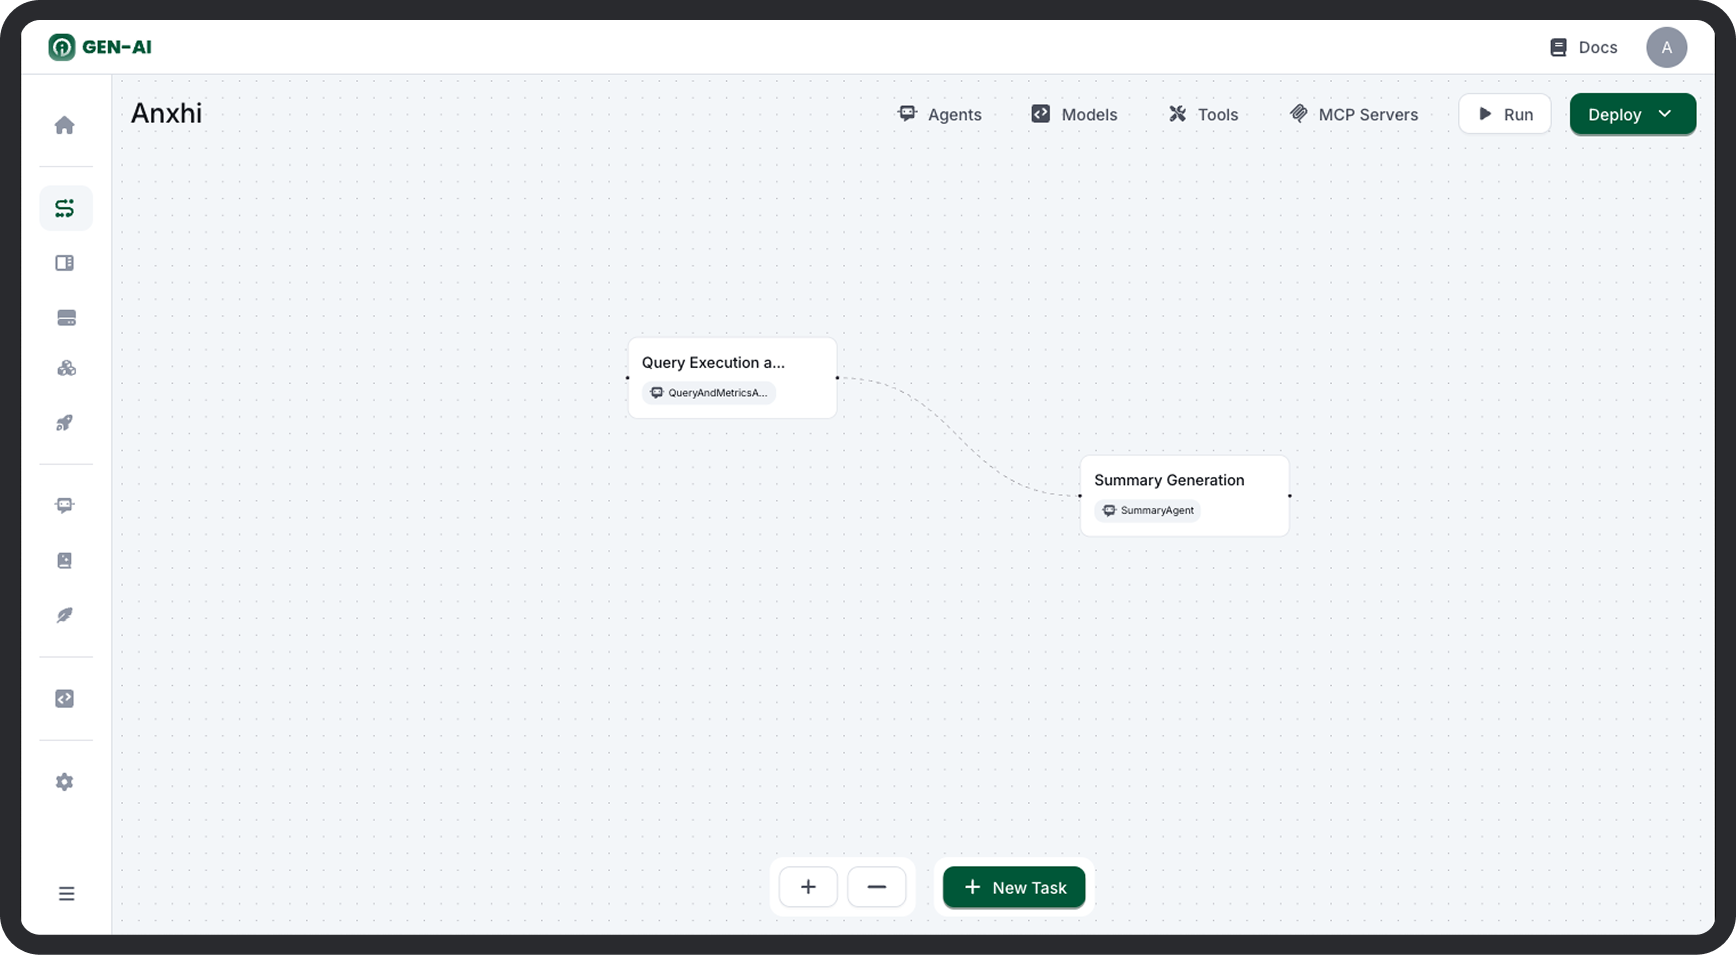Toggle the sidebar with hamburger menu
Screen dimensions: 1736x955
(66, 894)
